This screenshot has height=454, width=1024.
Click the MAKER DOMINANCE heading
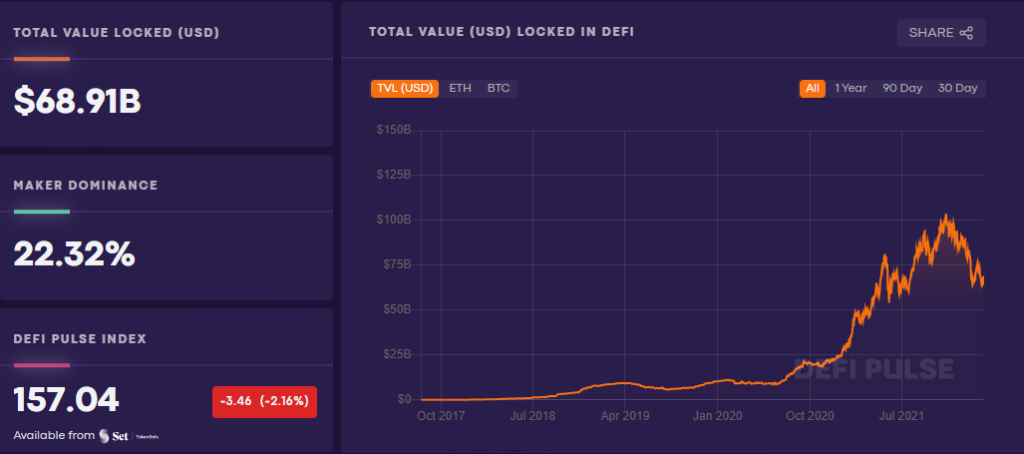(x=86, y=186)
